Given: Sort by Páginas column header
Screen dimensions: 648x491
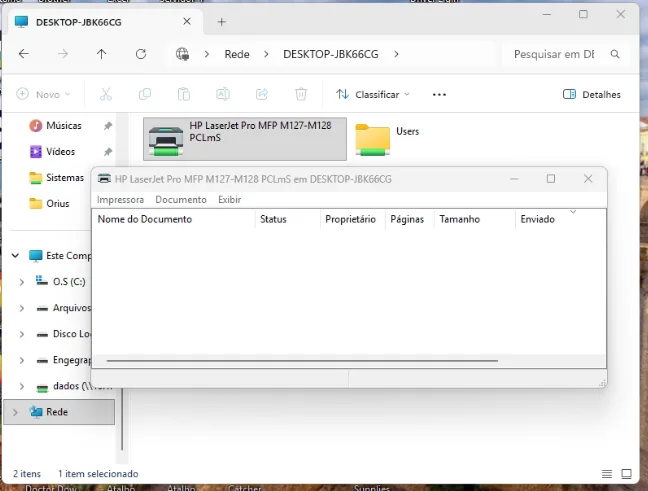Looking at the screenshot, I should (x=409, y=219).
